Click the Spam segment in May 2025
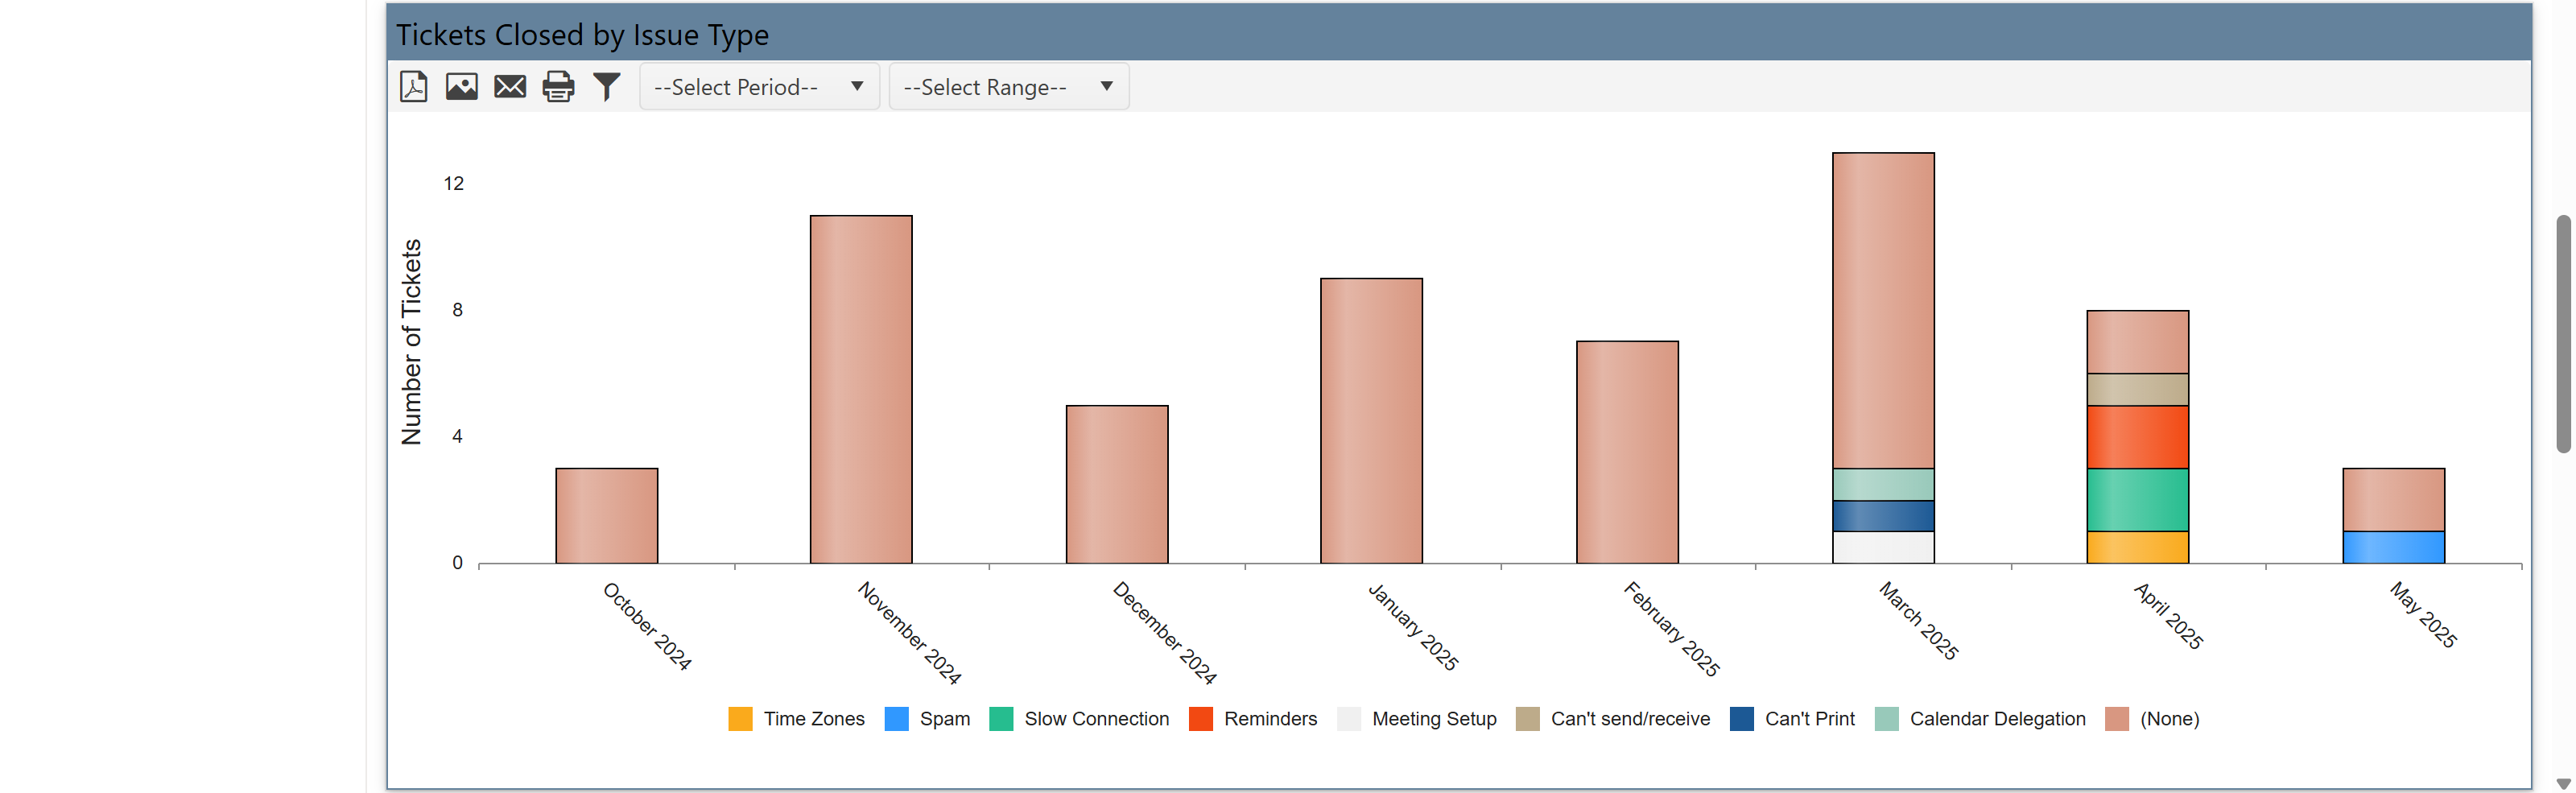Viewport: 2576px width, 793px height. (2393, 547)
